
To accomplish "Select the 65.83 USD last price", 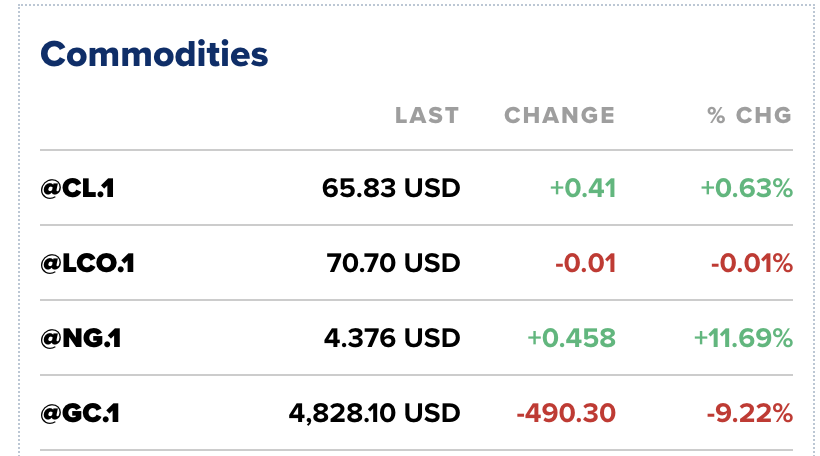I will click(391, 187).
